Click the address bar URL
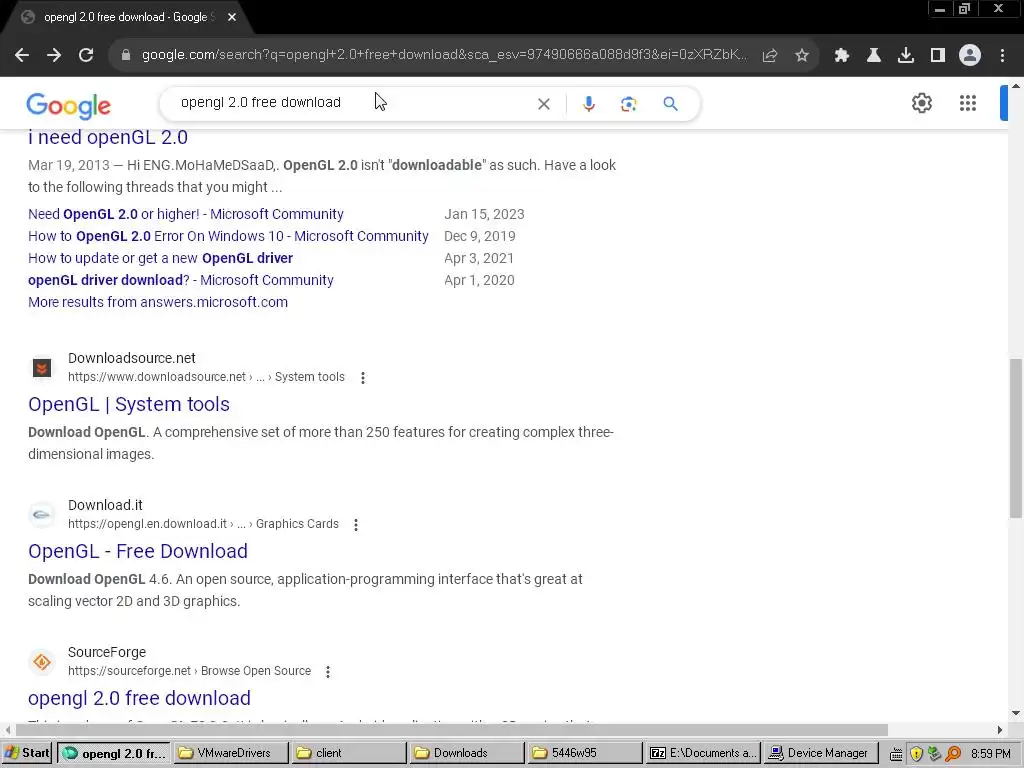This screenshot has width=1024, height=768. click(444, 55)
